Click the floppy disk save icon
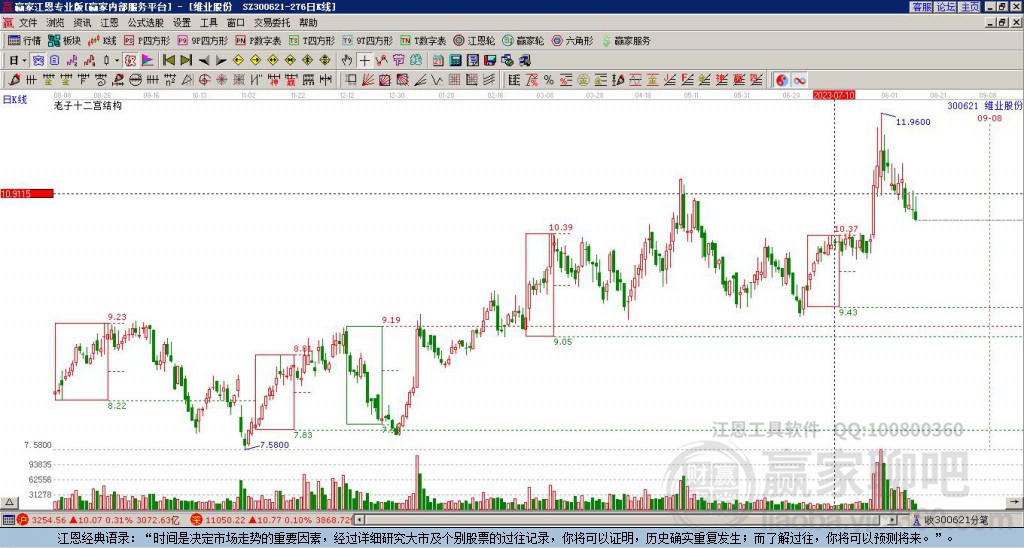The width and height of the screenshot is (1024, 548). [x=490, y=61]
